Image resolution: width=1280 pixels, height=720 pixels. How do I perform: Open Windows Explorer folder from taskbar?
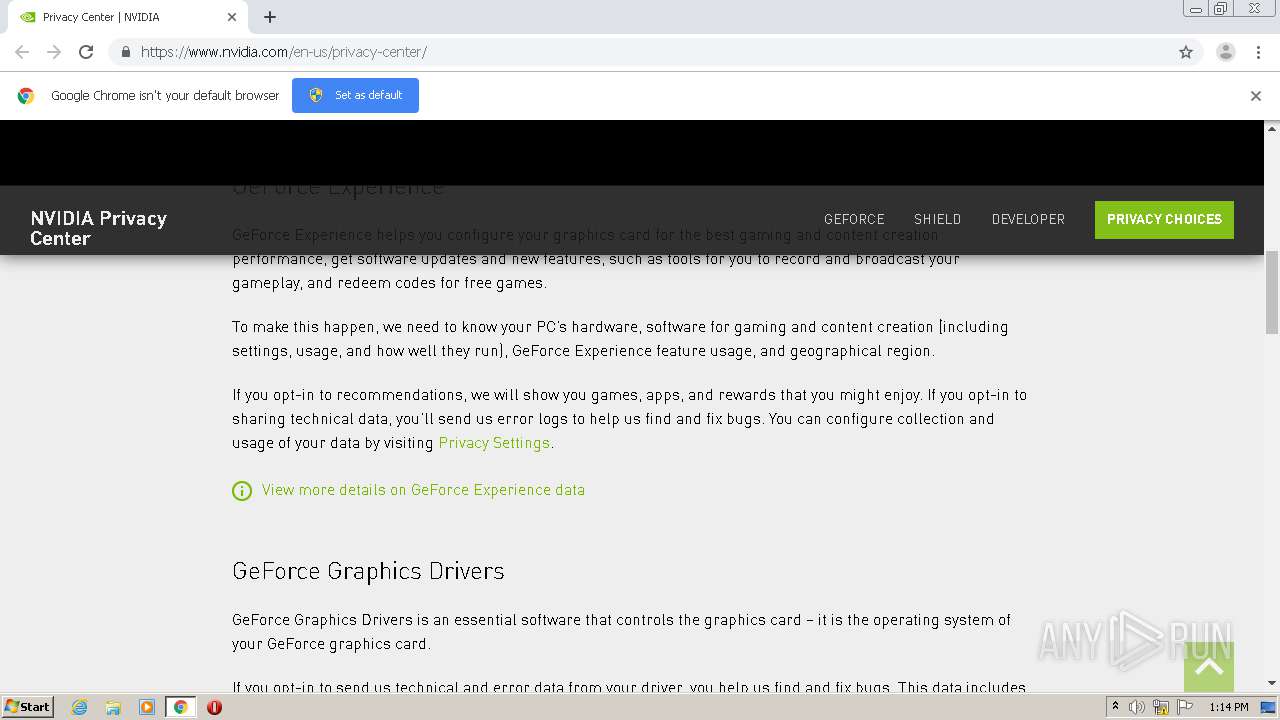point(113,707)
